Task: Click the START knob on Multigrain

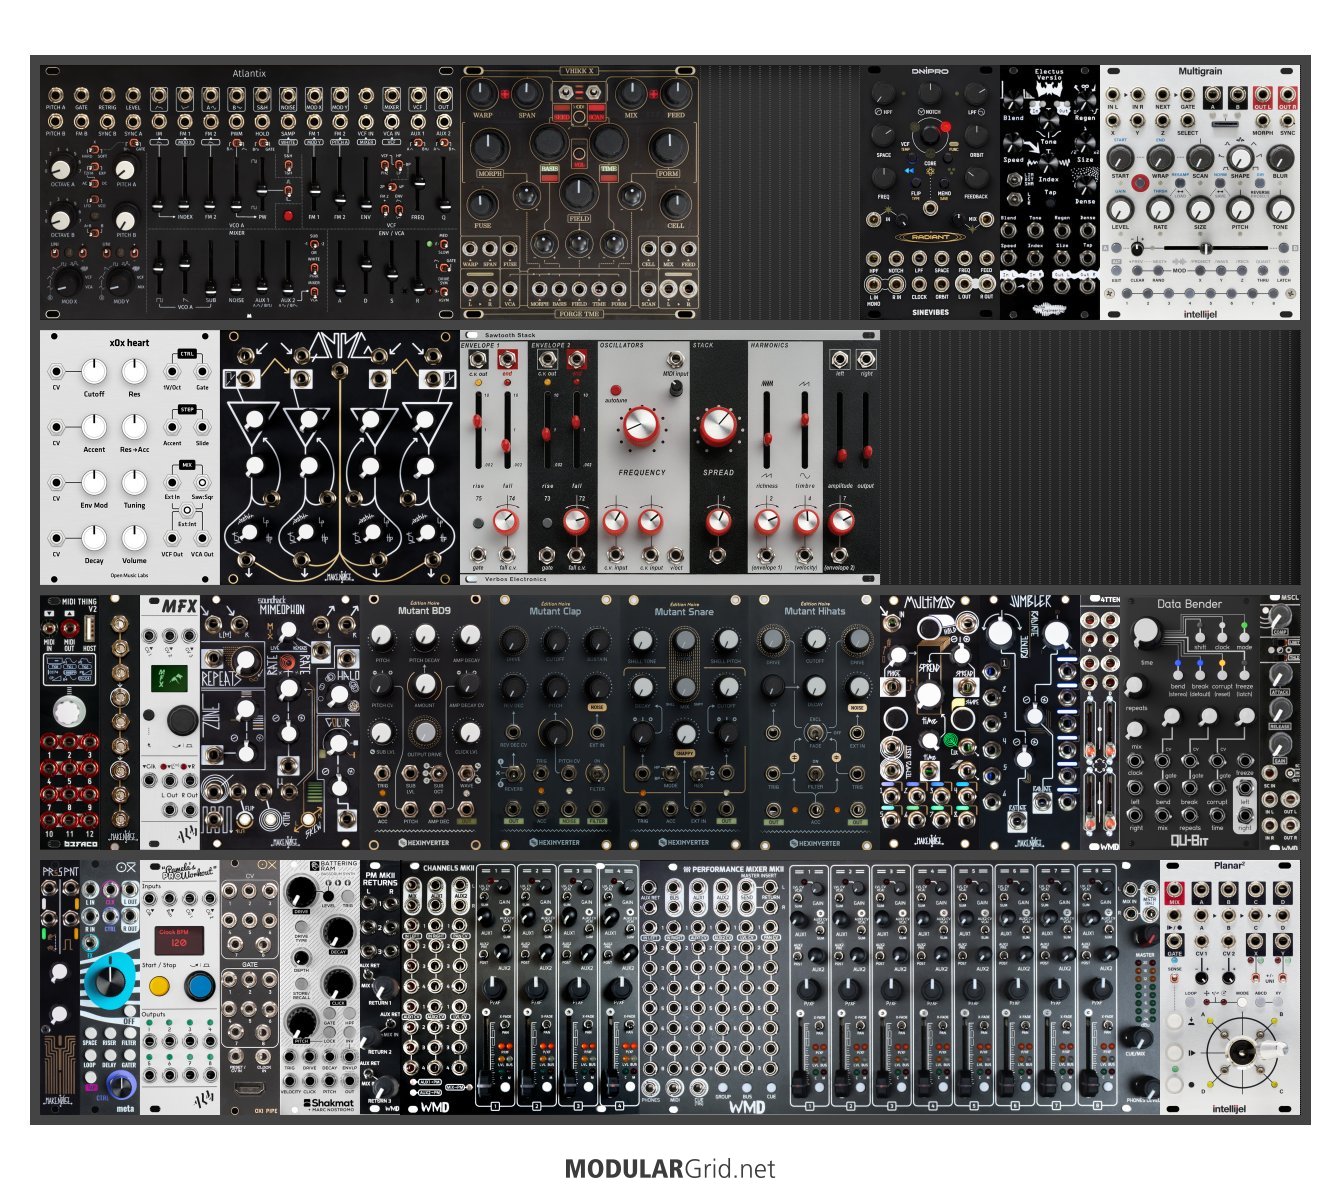Action: (1120, 158)
